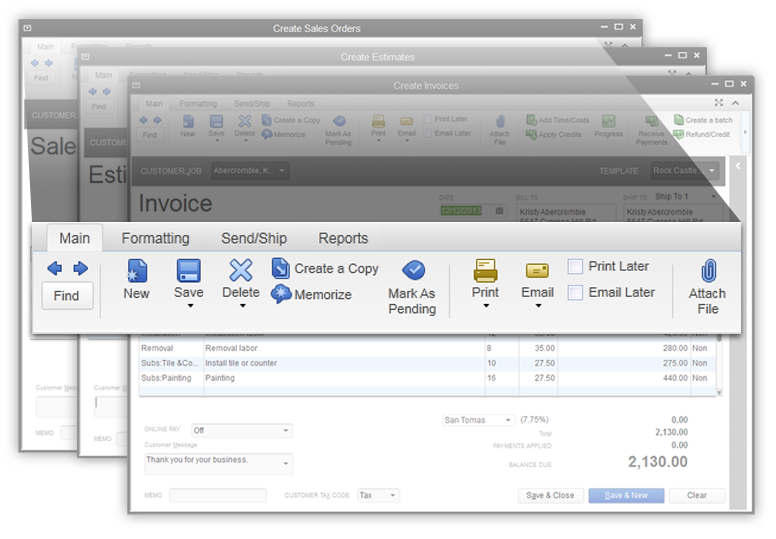Viewport: 776px width, 539px height.
Task: Open the enlarged Print dropdown arrow
Action: pos(486,306)
